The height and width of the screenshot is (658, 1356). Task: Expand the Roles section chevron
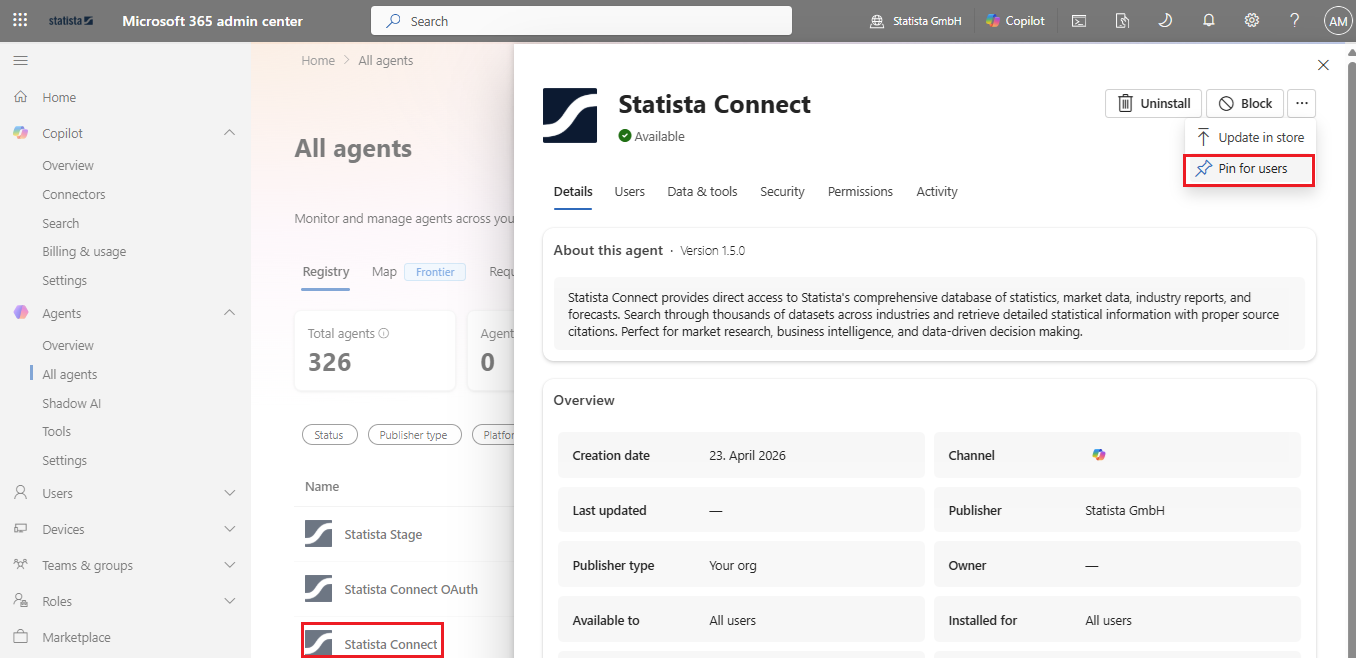[229, 601]
